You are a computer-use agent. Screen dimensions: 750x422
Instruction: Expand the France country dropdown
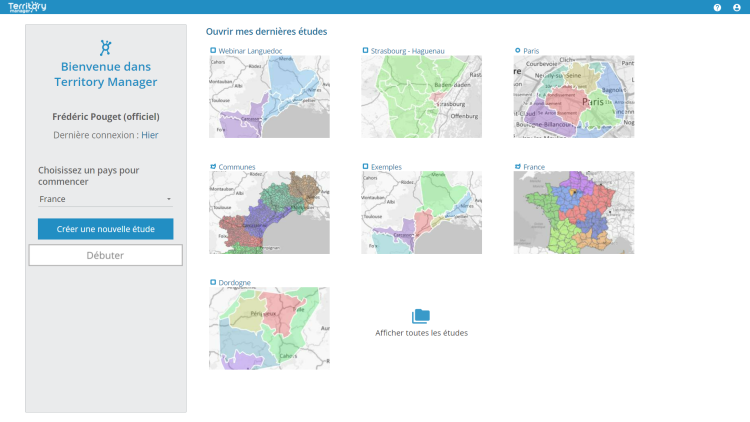[x=105, y=199]
